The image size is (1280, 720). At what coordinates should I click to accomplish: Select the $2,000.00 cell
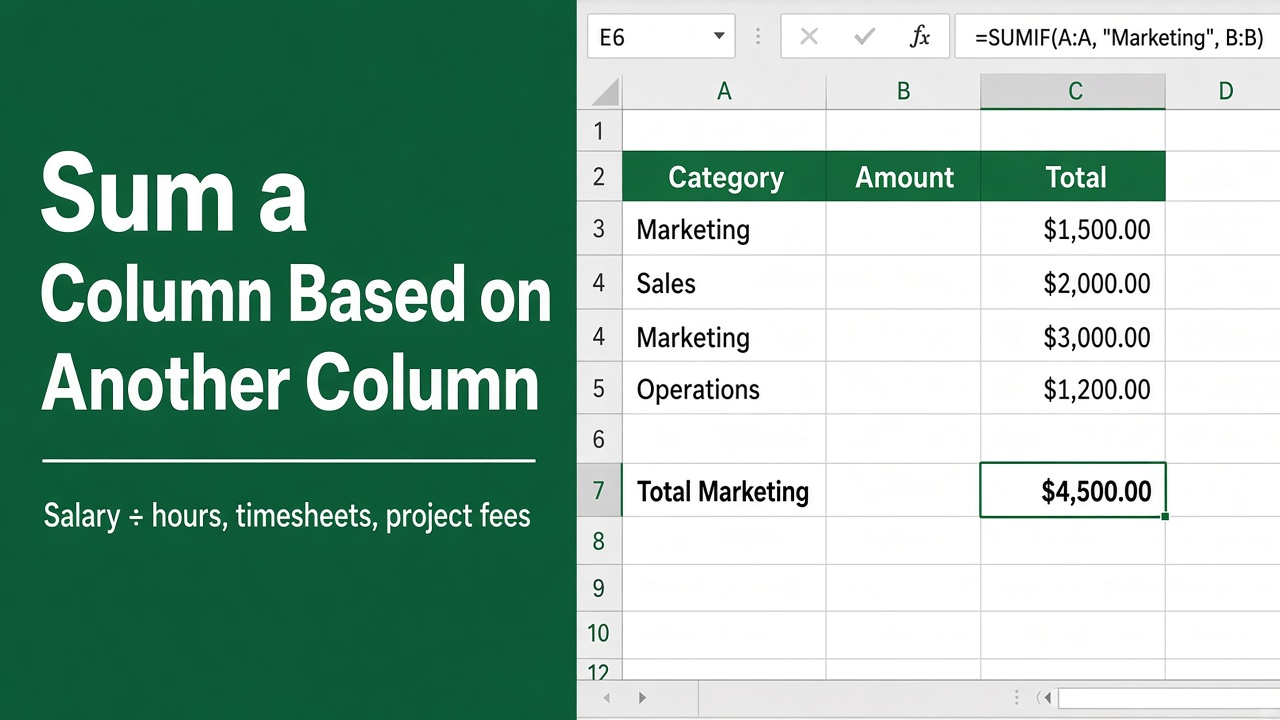tap(1074, 283)
